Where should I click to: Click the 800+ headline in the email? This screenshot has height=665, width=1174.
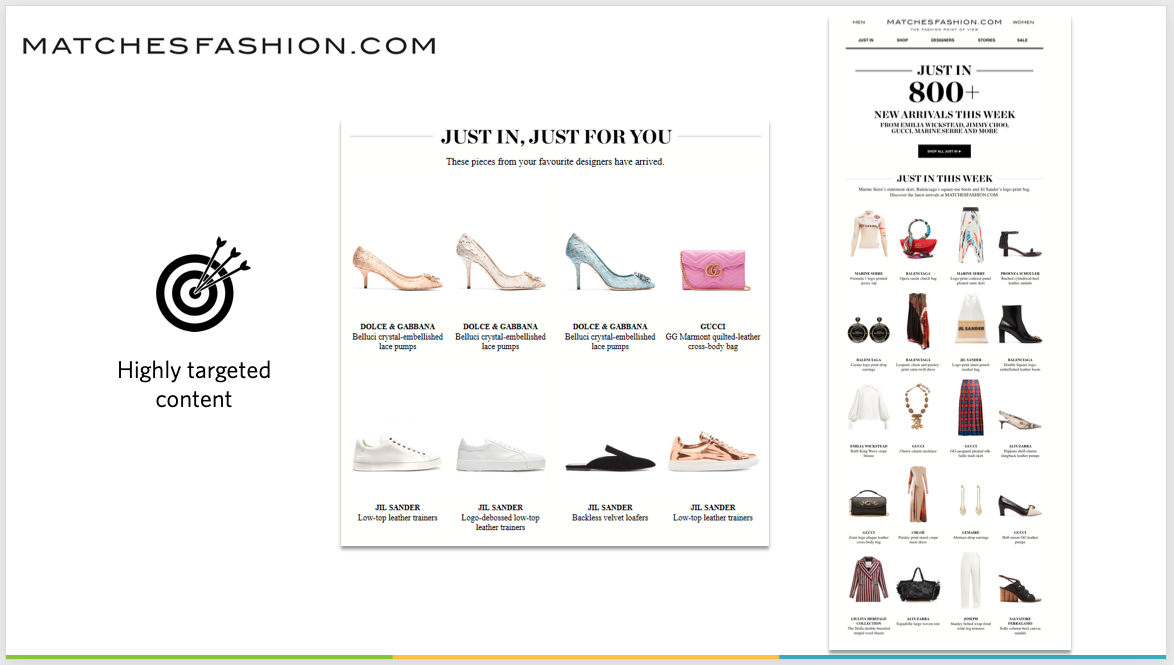click(x=944, y=93)
